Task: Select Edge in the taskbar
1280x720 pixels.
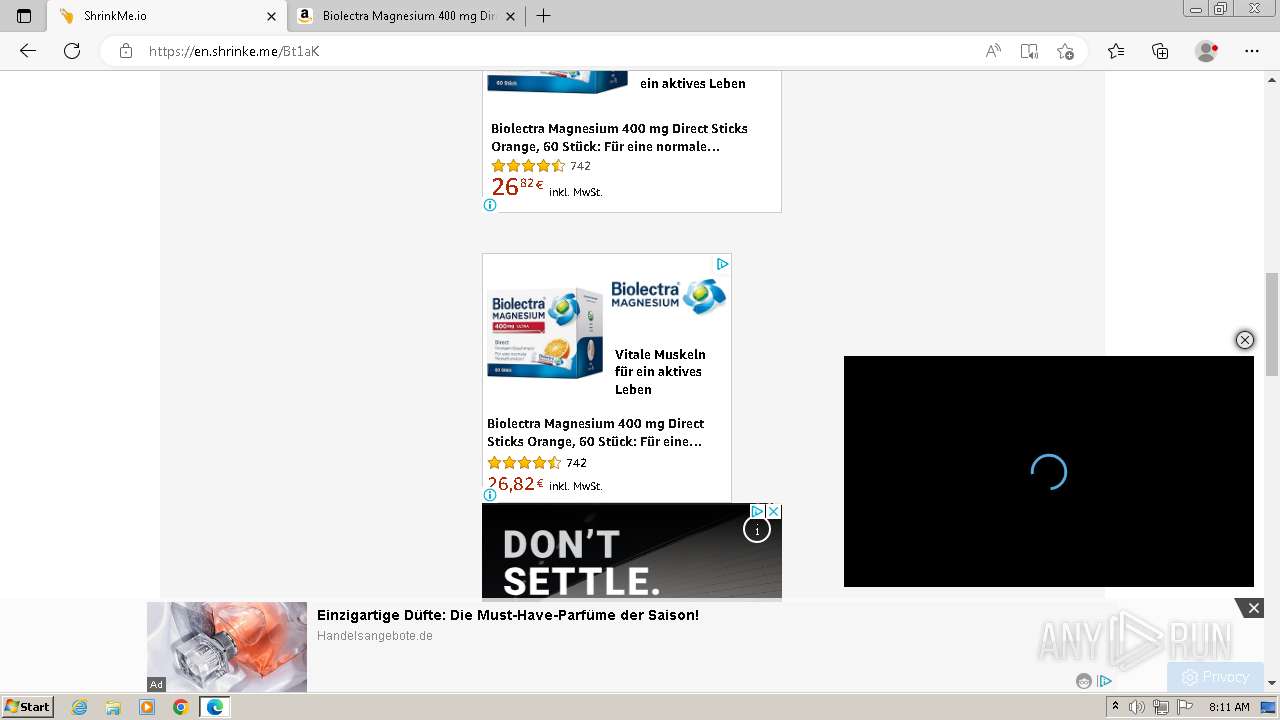Action: [215, 707]
